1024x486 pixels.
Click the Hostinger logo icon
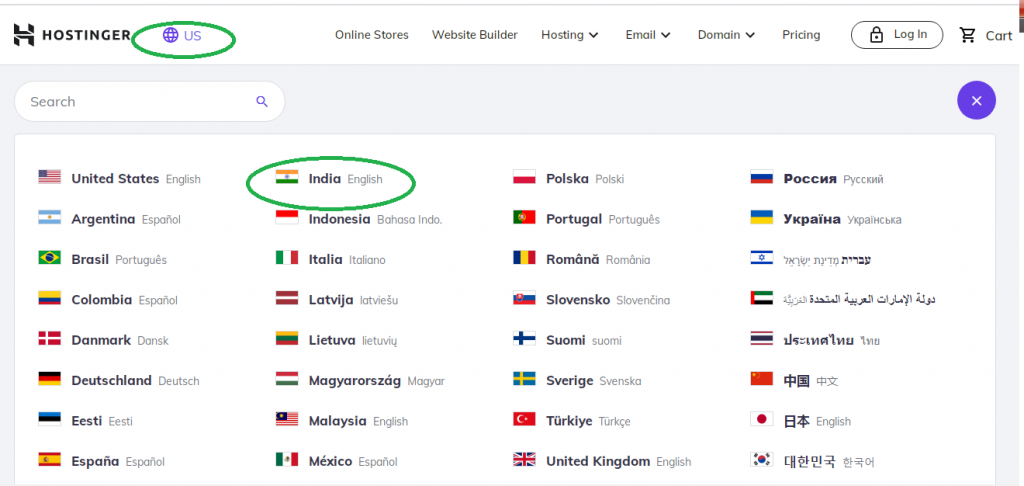point(25,35)
